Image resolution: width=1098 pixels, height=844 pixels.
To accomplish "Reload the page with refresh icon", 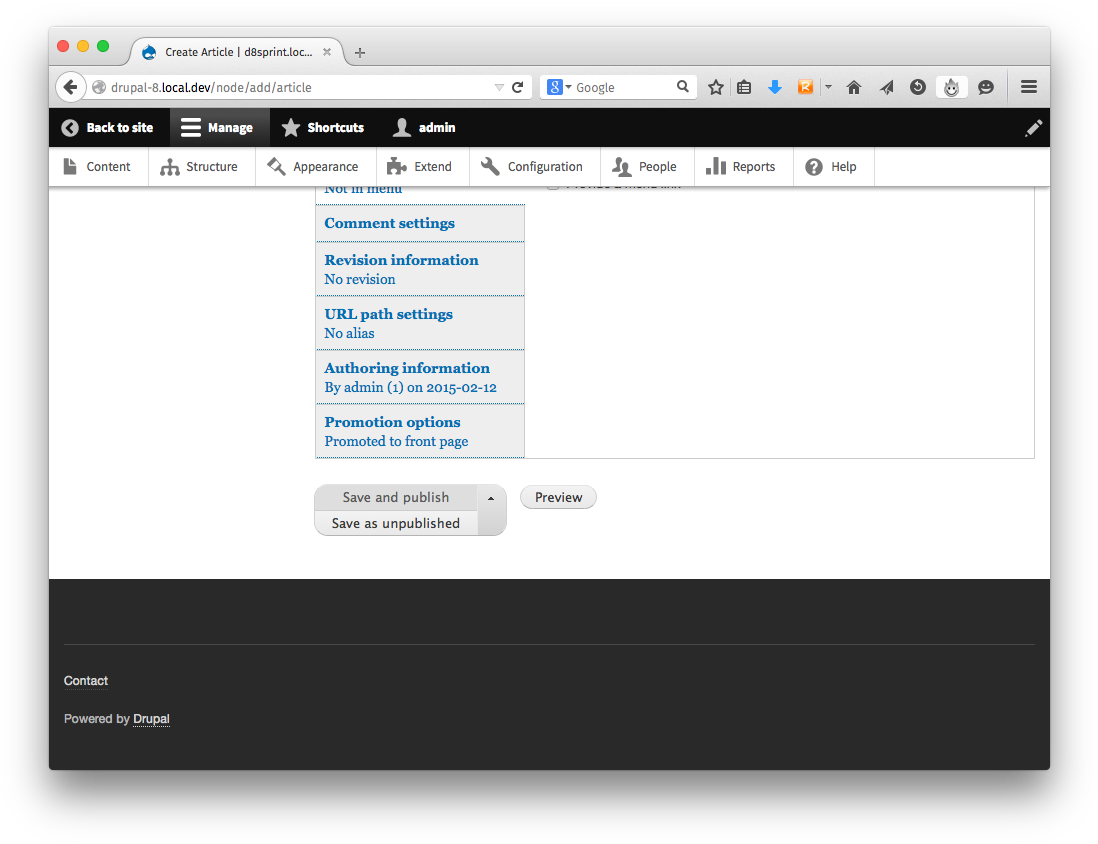I will point(517,88).
